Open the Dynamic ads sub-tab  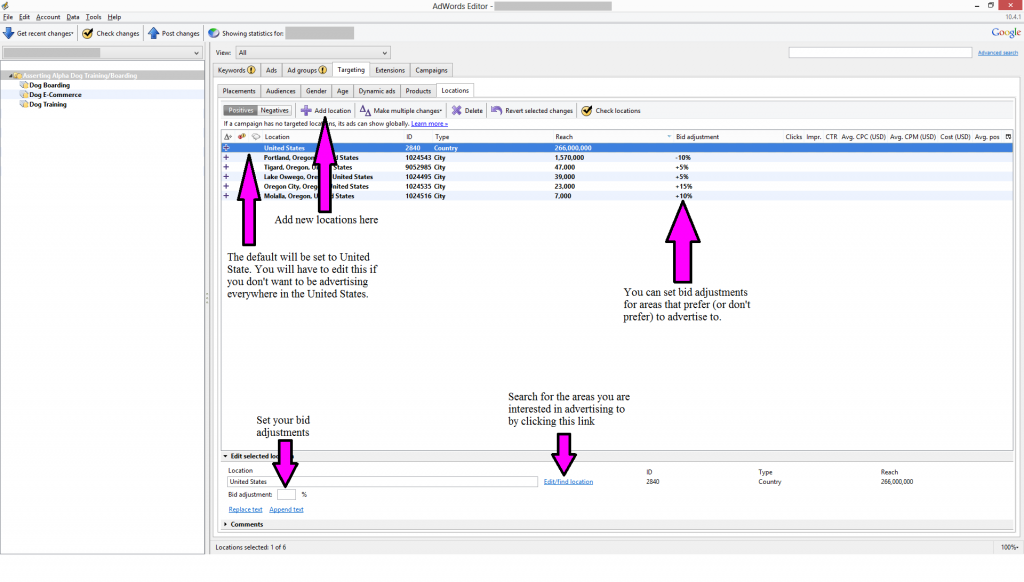click(377, 91)
